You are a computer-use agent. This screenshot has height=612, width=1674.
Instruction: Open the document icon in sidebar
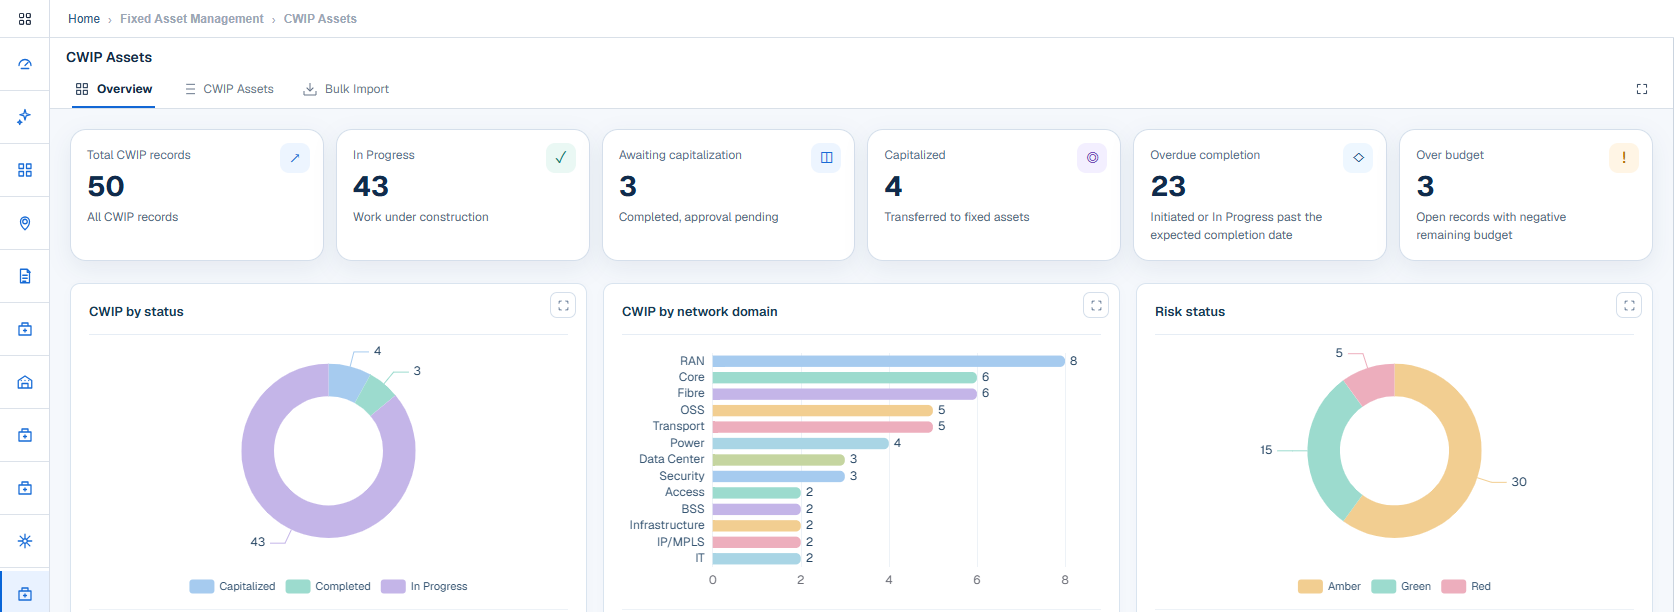tap(25, 276)
